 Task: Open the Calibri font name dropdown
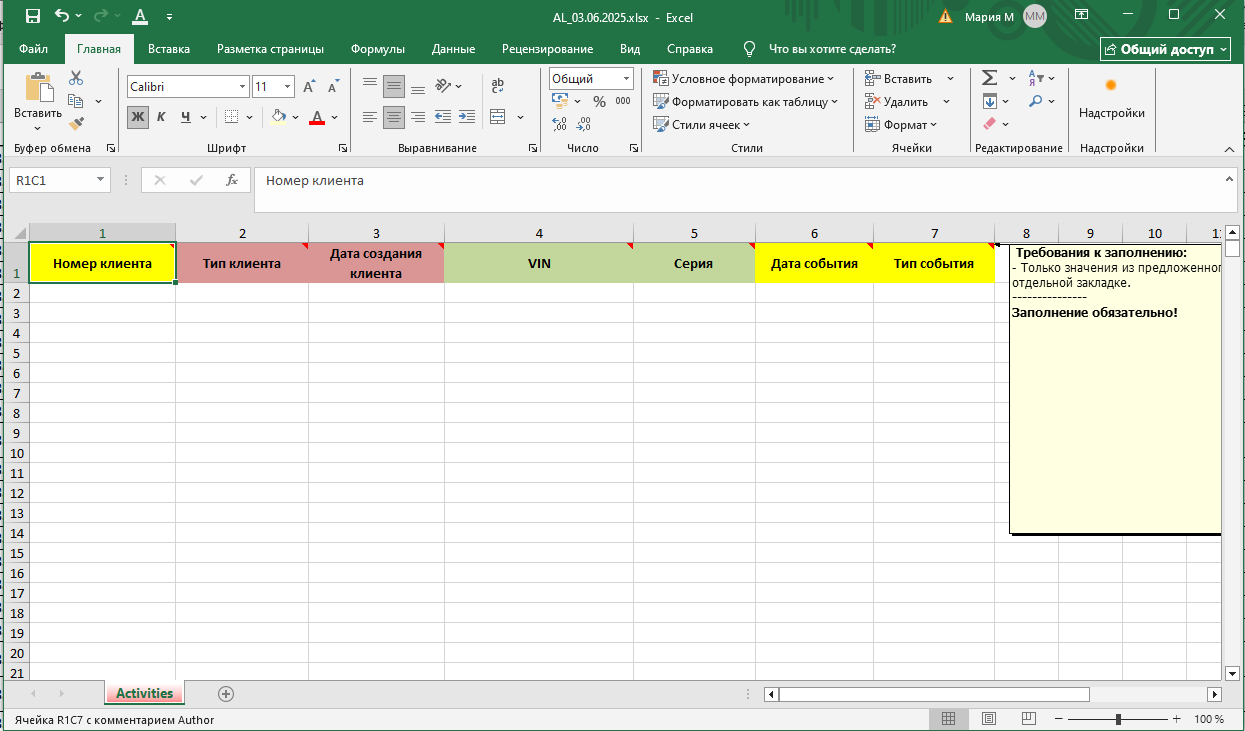click(x=242, y=87)
